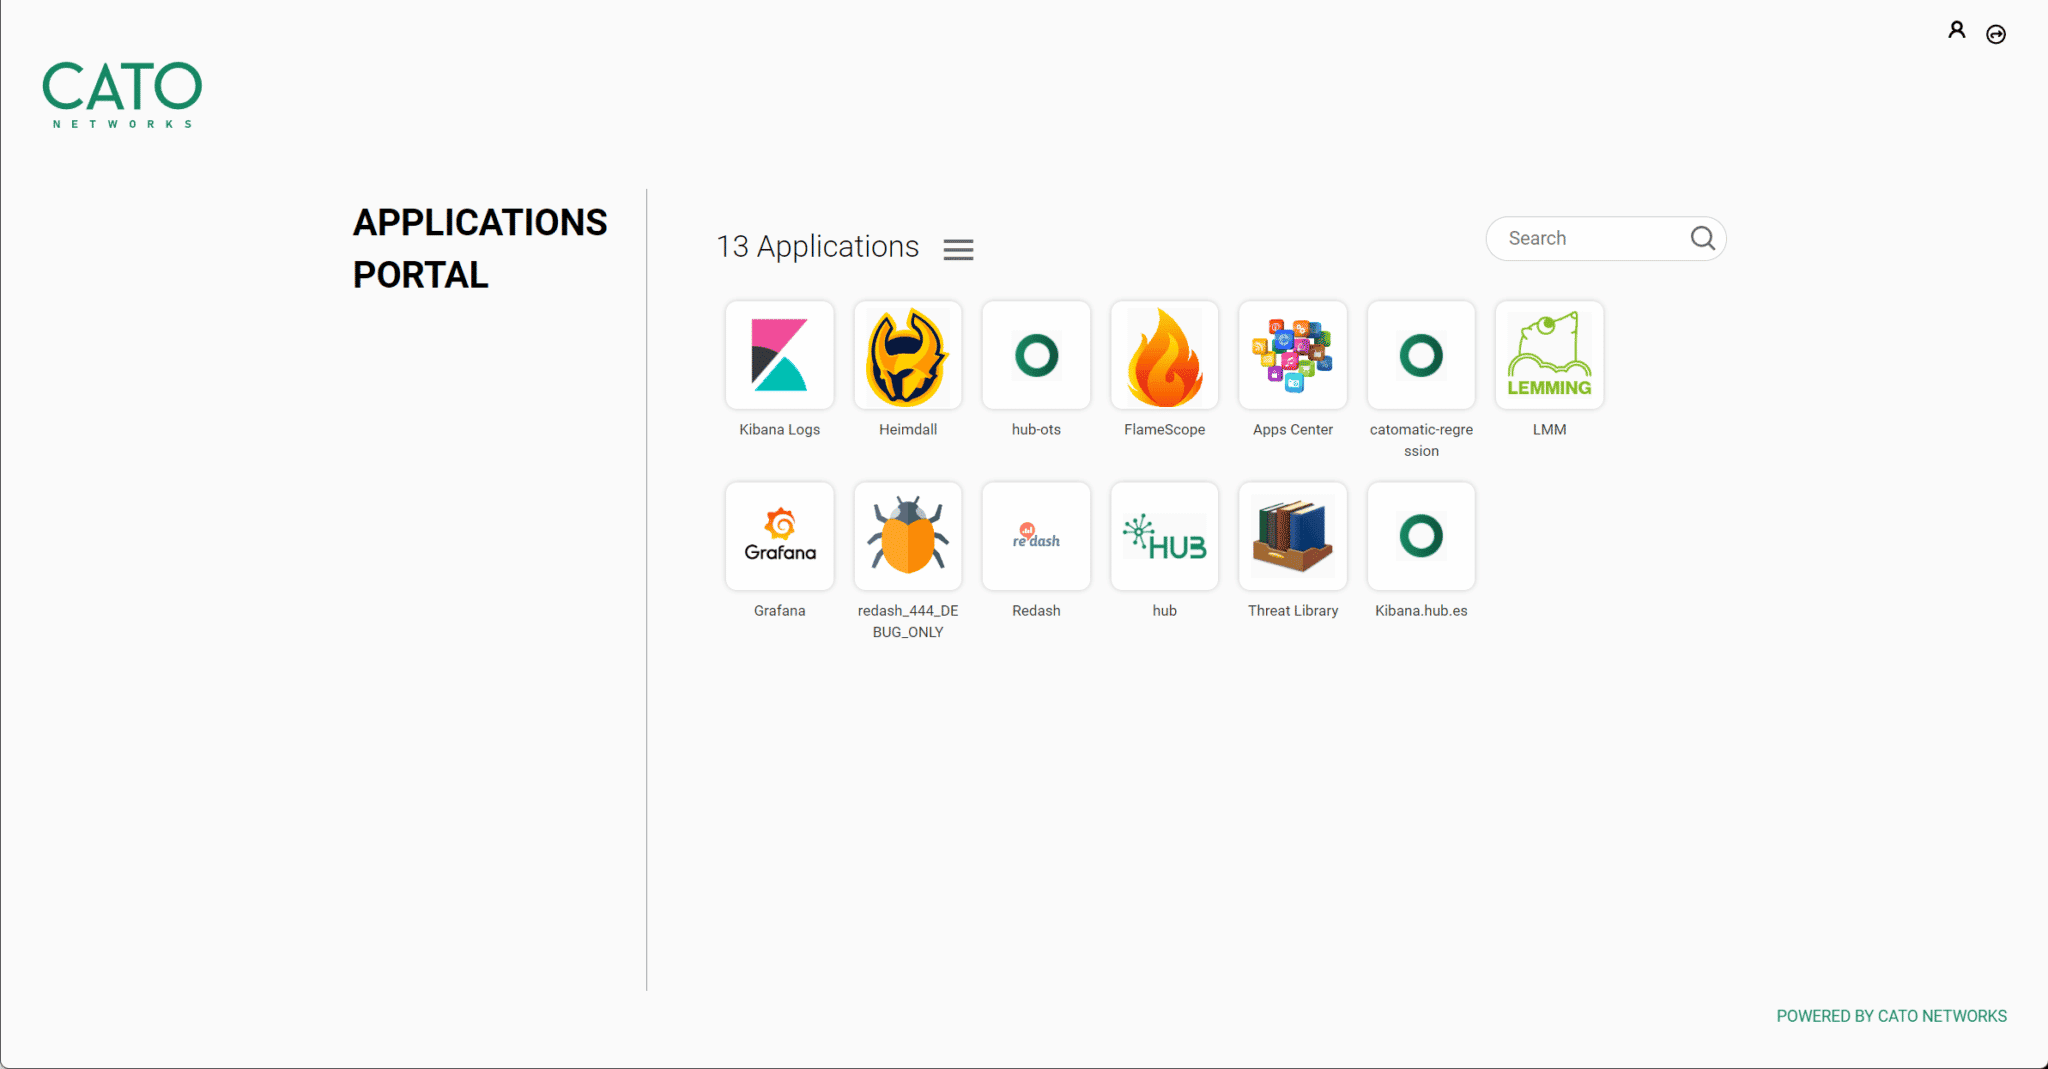Toggle list view with hamburger icon
This screenshot has width=2048, height=1069.
pyautogui.click(x=958, y=250)
